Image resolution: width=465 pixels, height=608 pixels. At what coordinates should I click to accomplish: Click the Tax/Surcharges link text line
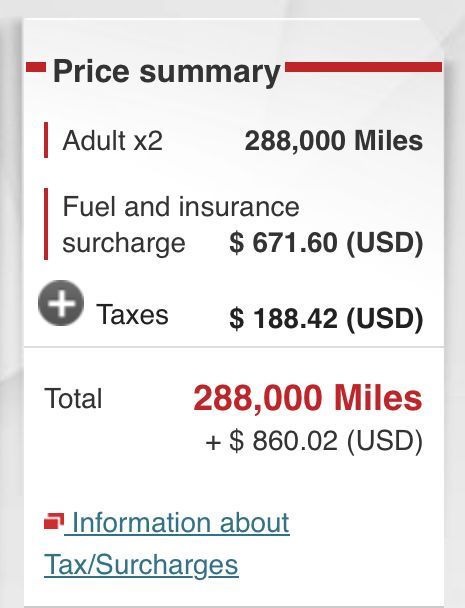coord(141,564)
